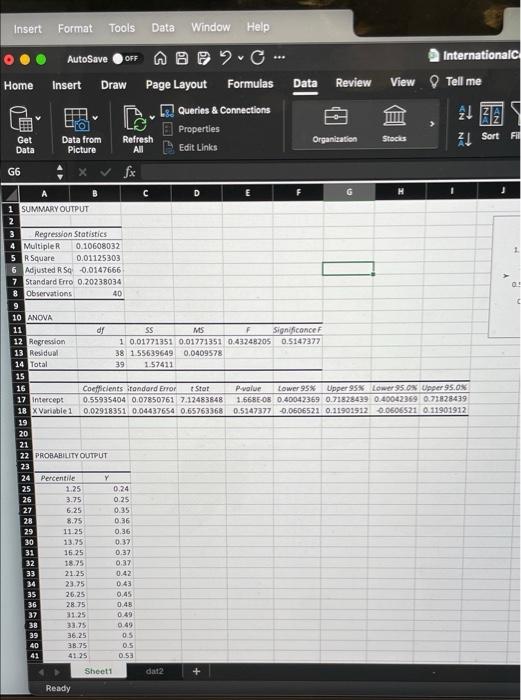Open the Insert ribbon tab

pos(67,85)
